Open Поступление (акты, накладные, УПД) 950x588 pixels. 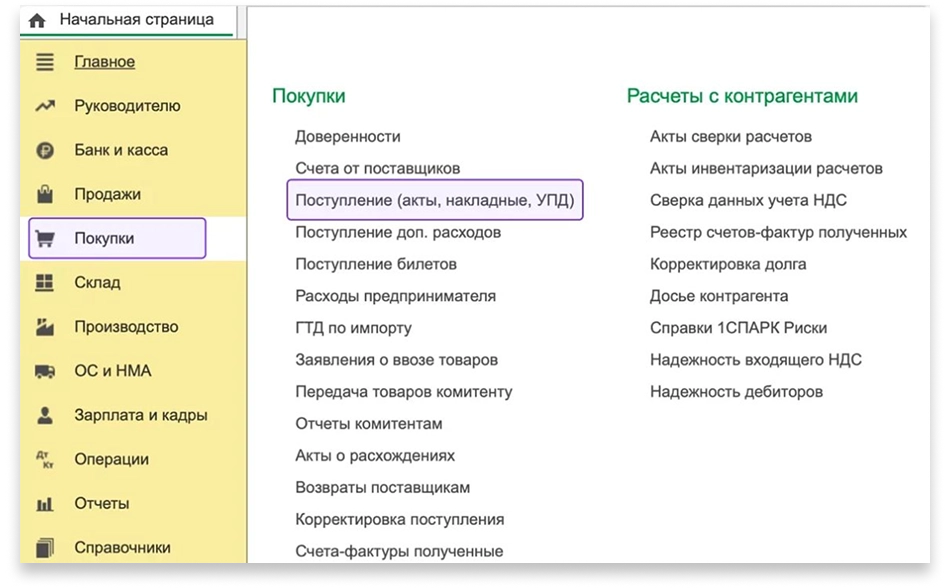(x=435, y=200)
